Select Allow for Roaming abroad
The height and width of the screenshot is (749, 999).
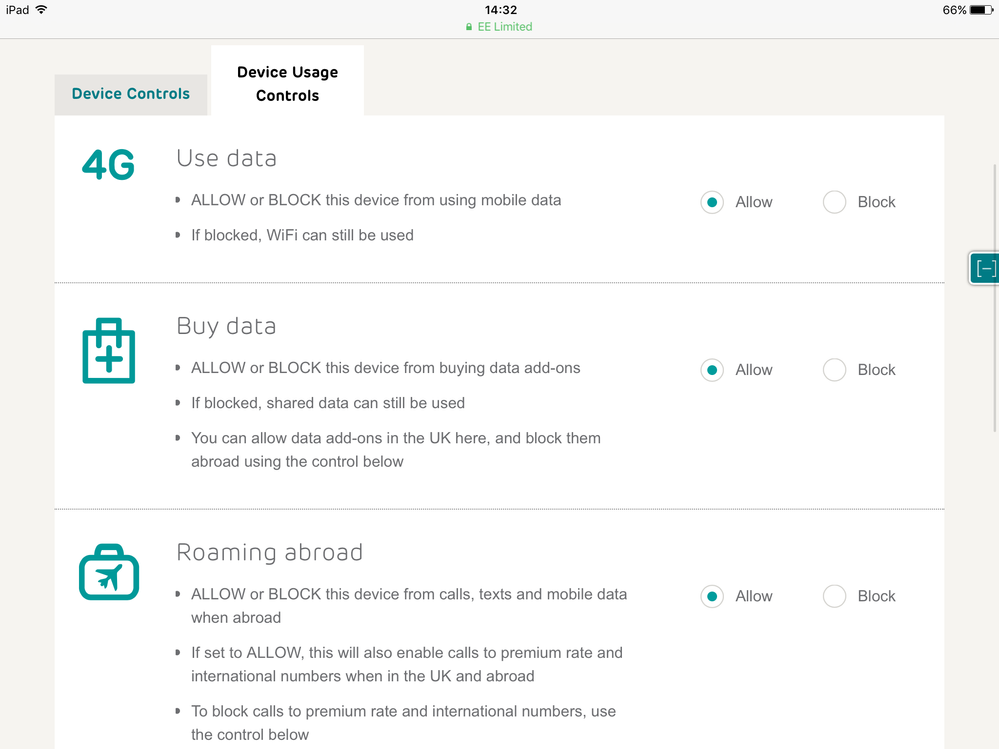pyautogui.click(x=712, y=596)
